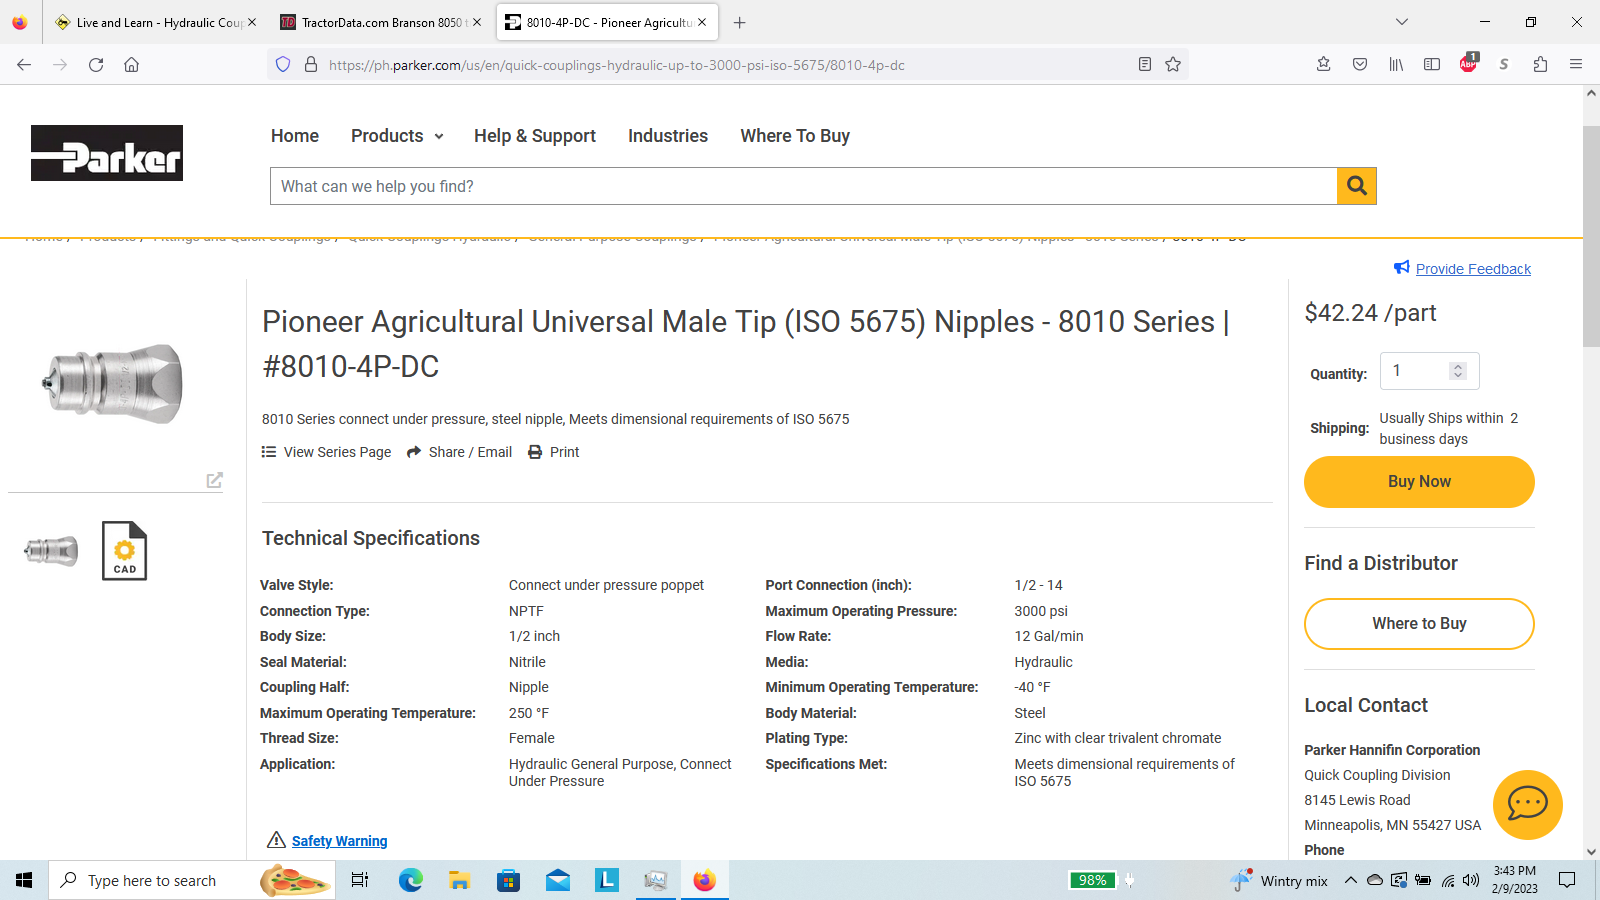Image resolution: width=1600 pixels, height=900 pixels.
Task: Click the Buy Now button
Action: tap(1419, 482)
